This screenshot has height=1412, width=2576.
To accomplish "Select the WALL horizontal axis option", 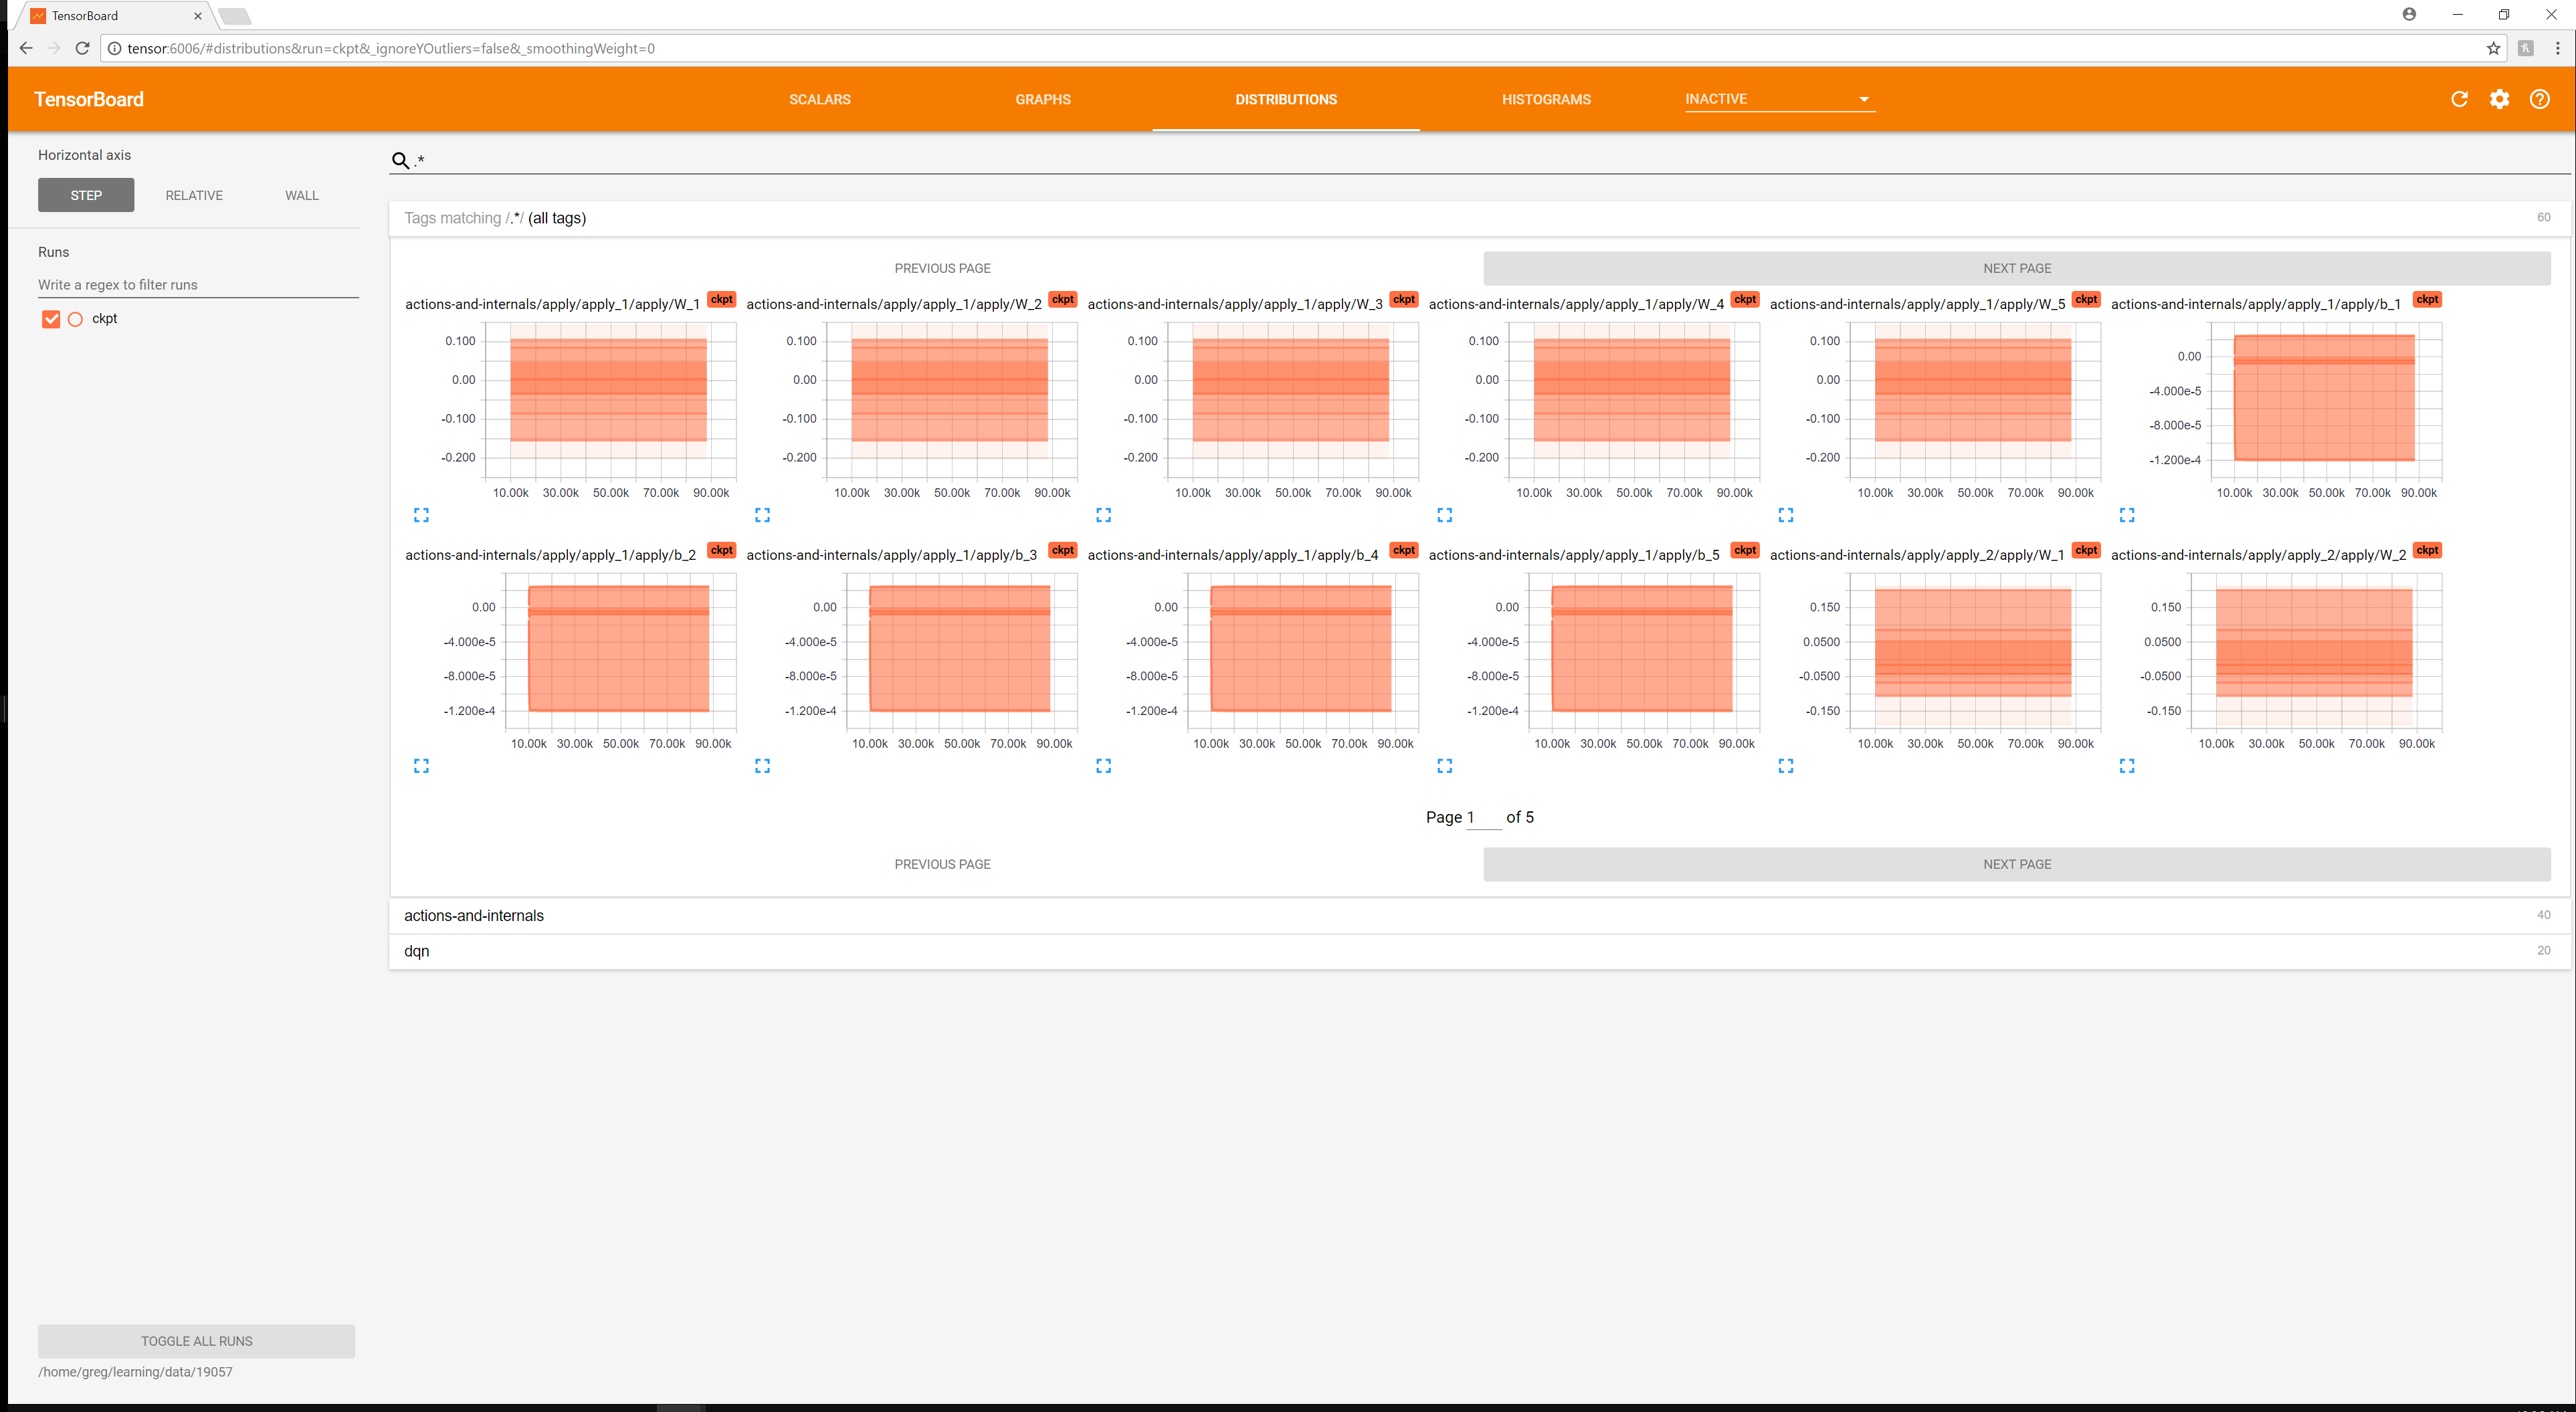I will point(300,195).
